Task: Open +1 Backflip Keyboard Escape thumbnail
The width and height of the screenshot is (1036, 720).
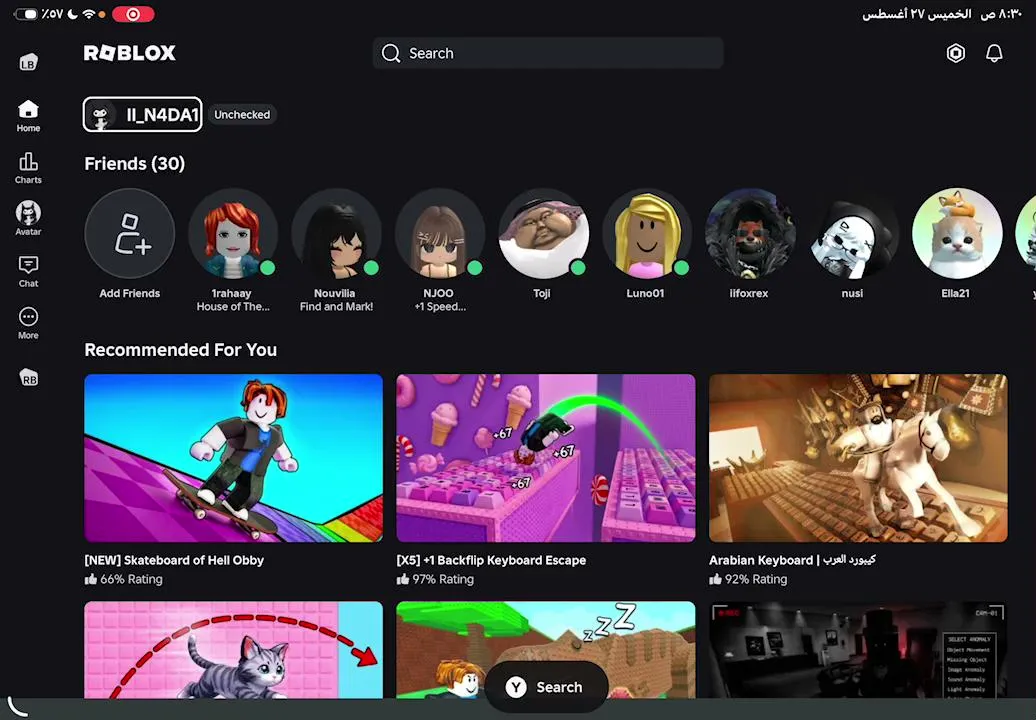Action: tap(546, 458)
